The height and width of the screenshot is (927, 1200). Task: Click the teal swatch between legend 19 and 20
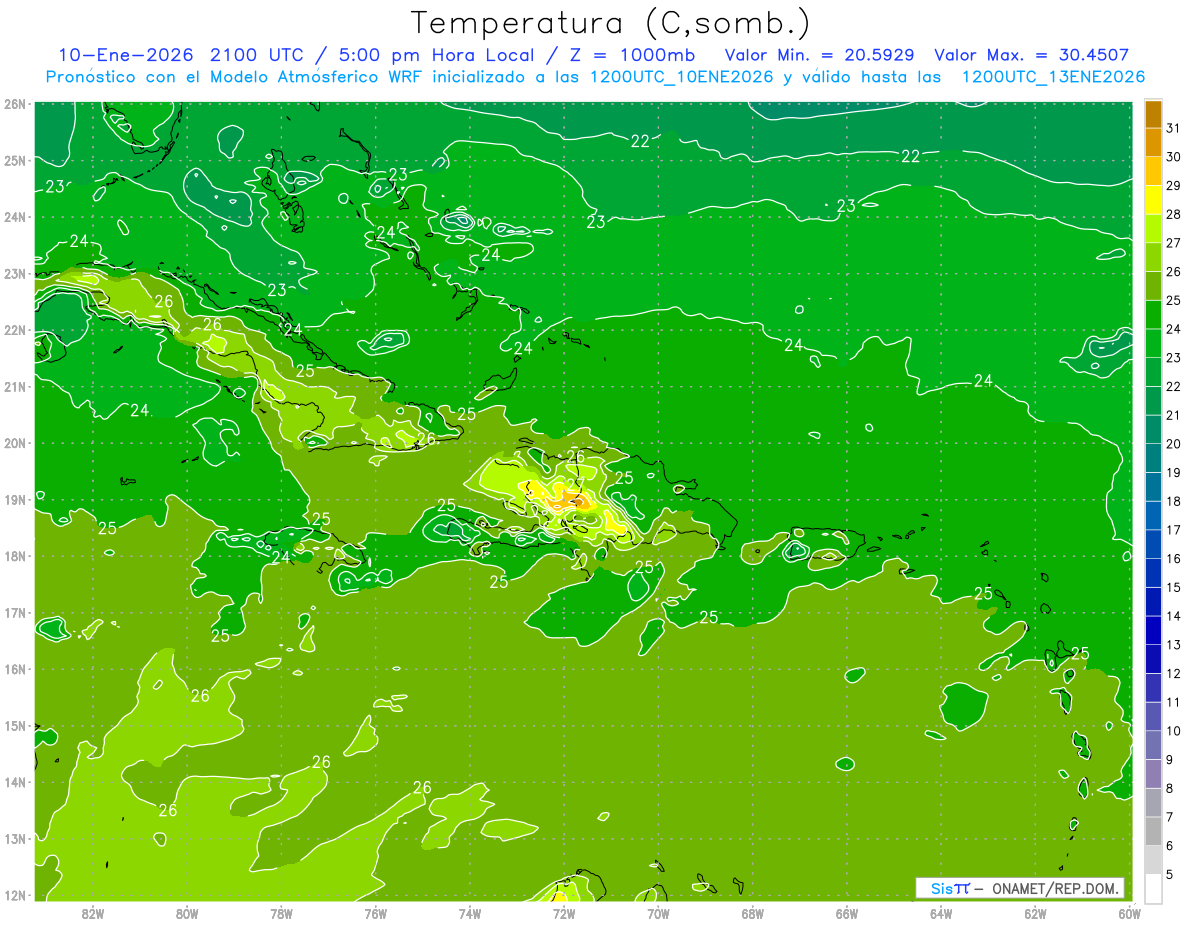1153,459
